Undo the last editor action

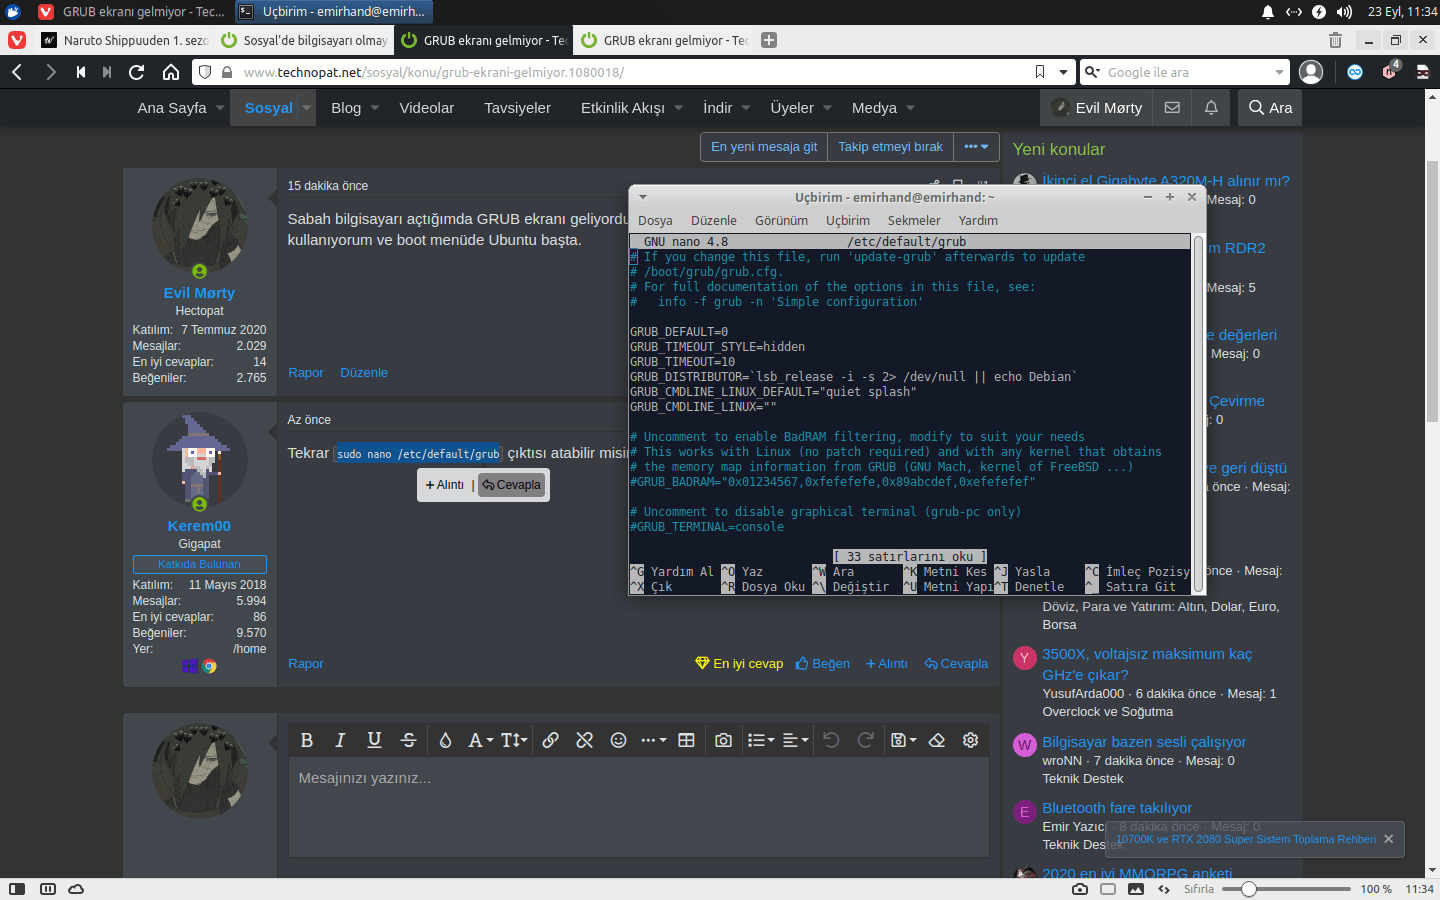831,740
